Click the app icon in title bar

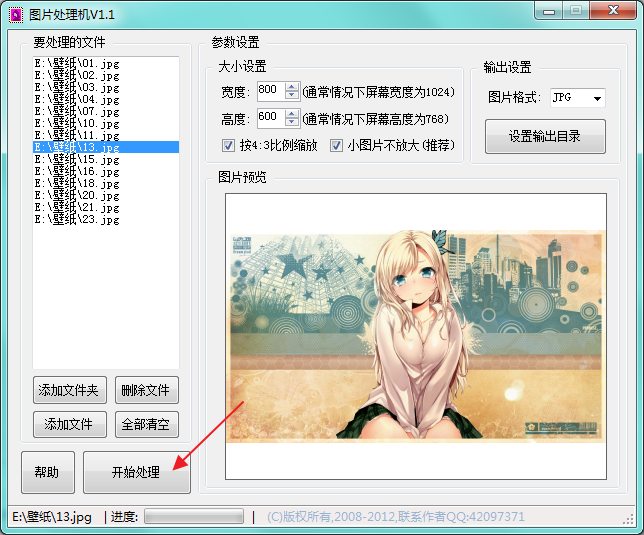[x=16, y=15]
